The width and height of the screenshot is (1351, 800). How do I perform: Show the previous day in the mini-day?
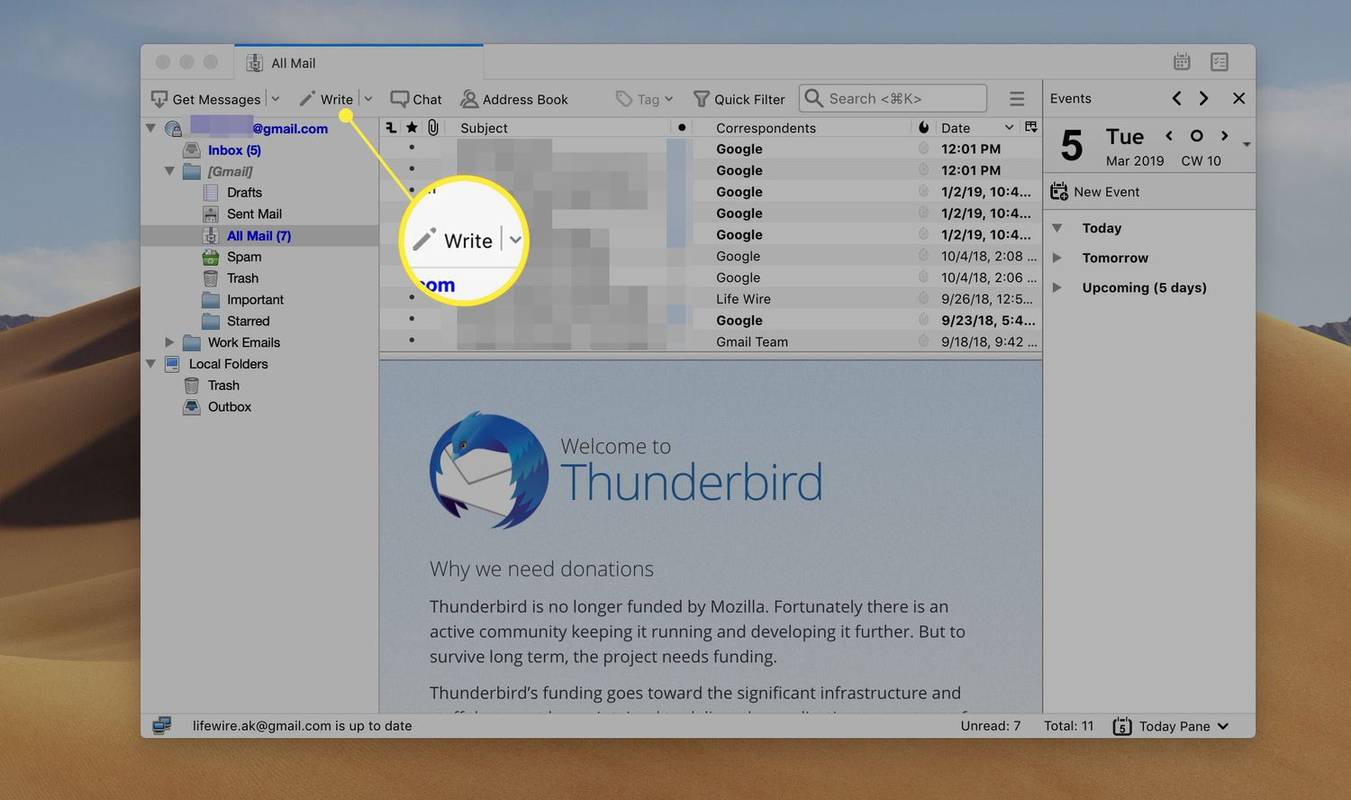tap(1168, 136)
